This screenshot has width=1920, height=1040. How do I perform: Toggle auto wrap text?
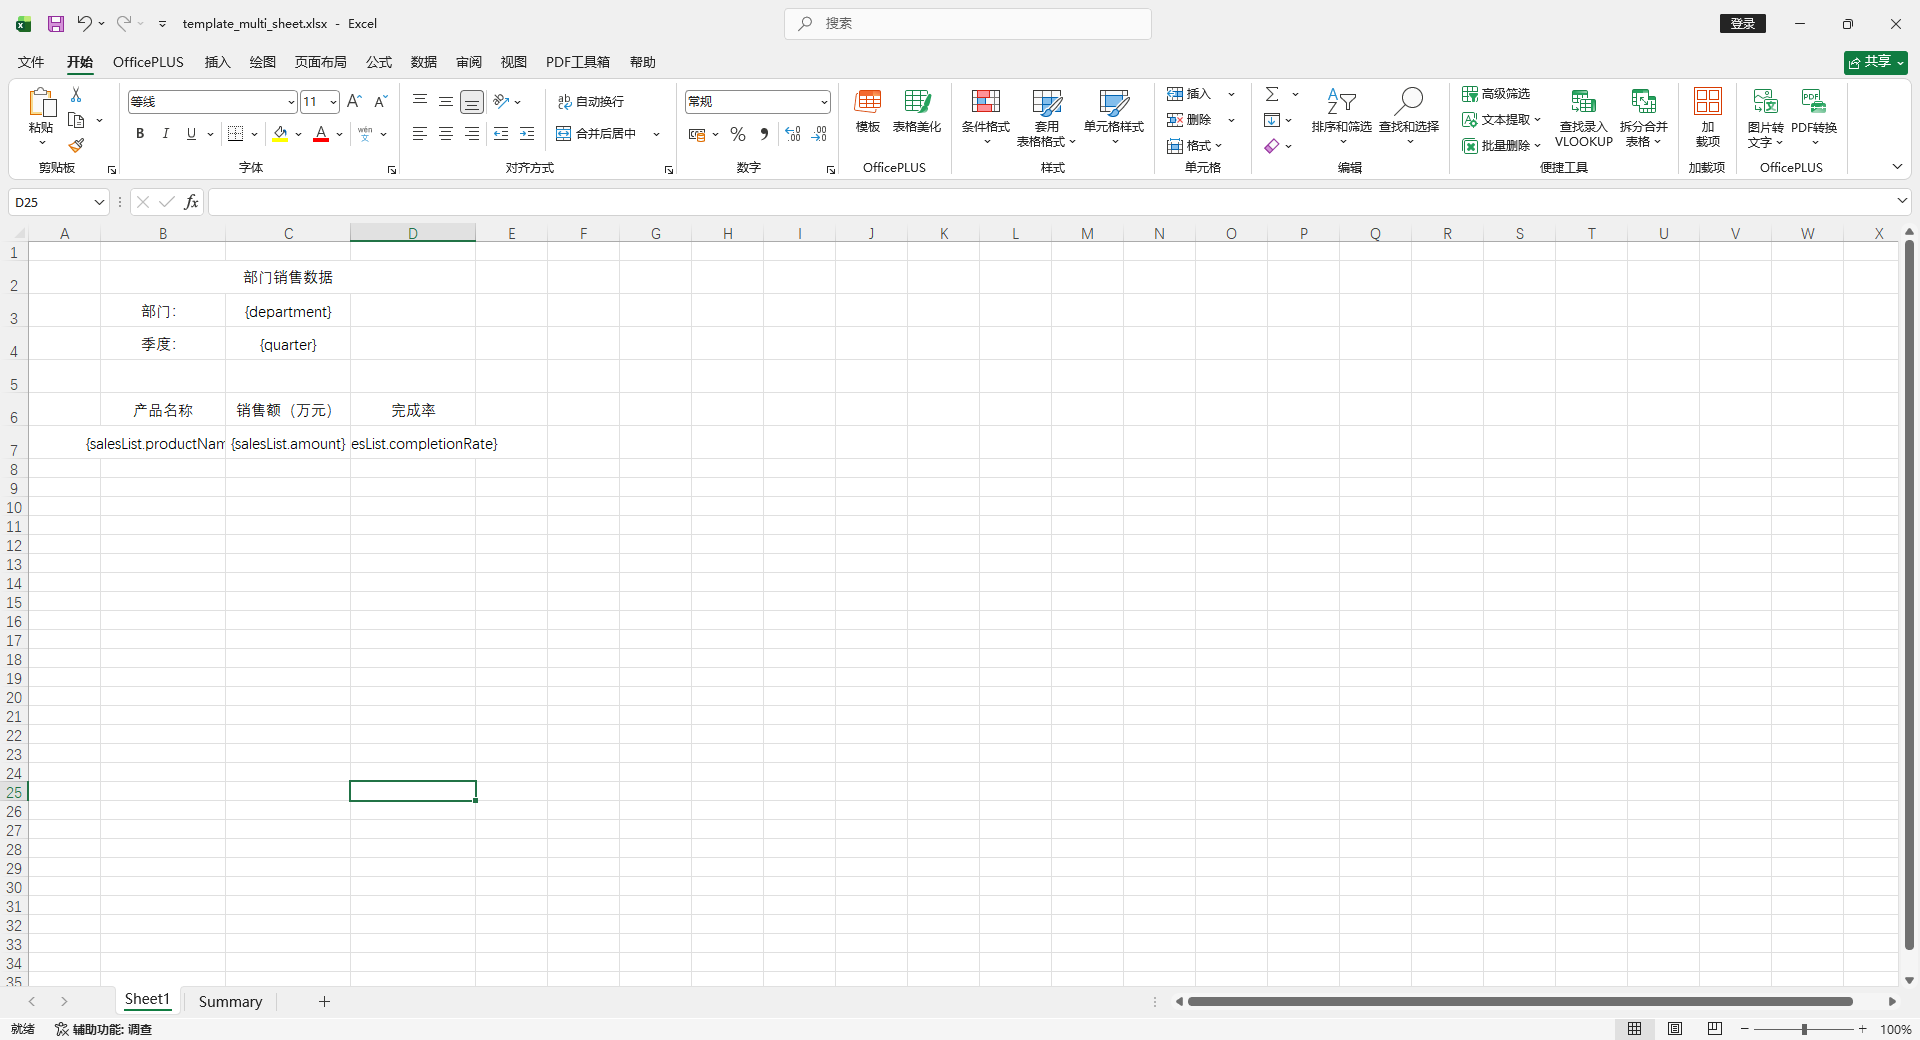click(591, 102)
